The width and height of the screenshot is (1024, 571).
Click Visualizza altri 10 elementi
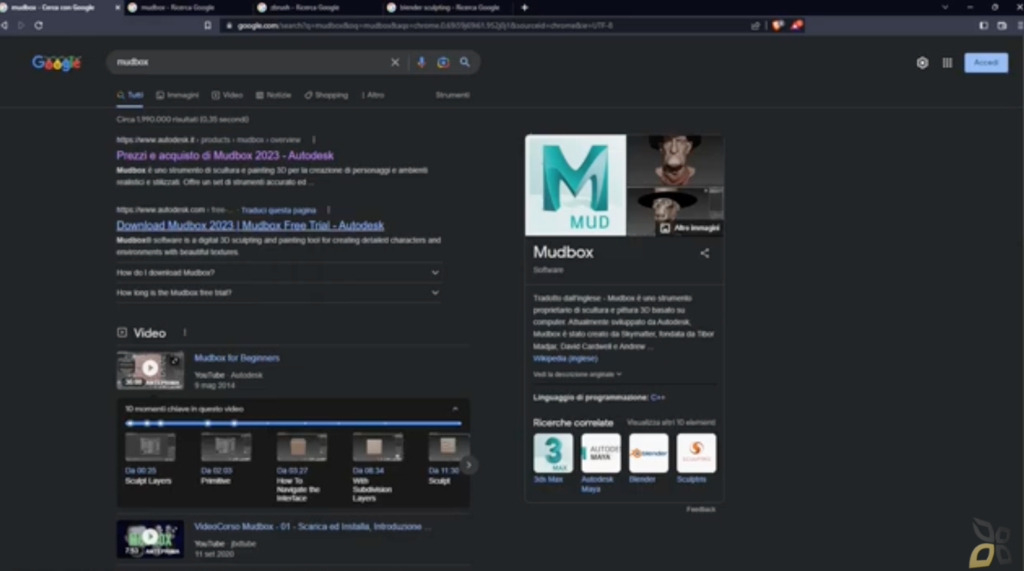tap(671, 423)
